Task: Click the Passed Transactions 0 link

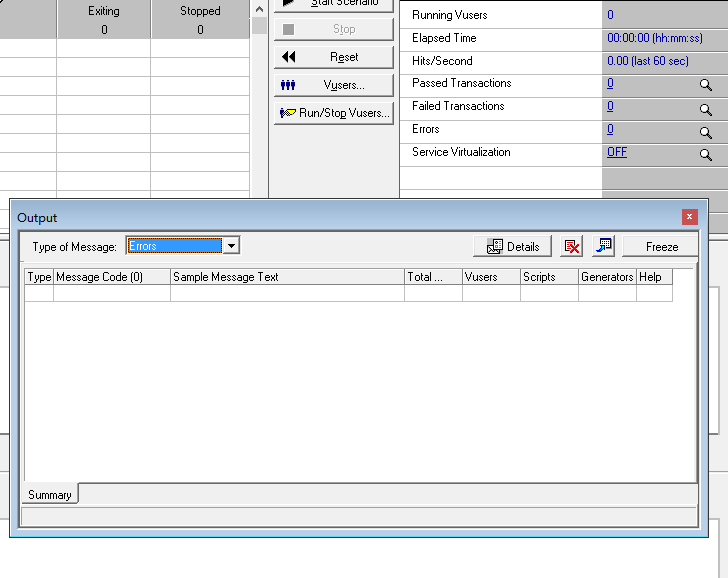Action: tap(610, 83)
